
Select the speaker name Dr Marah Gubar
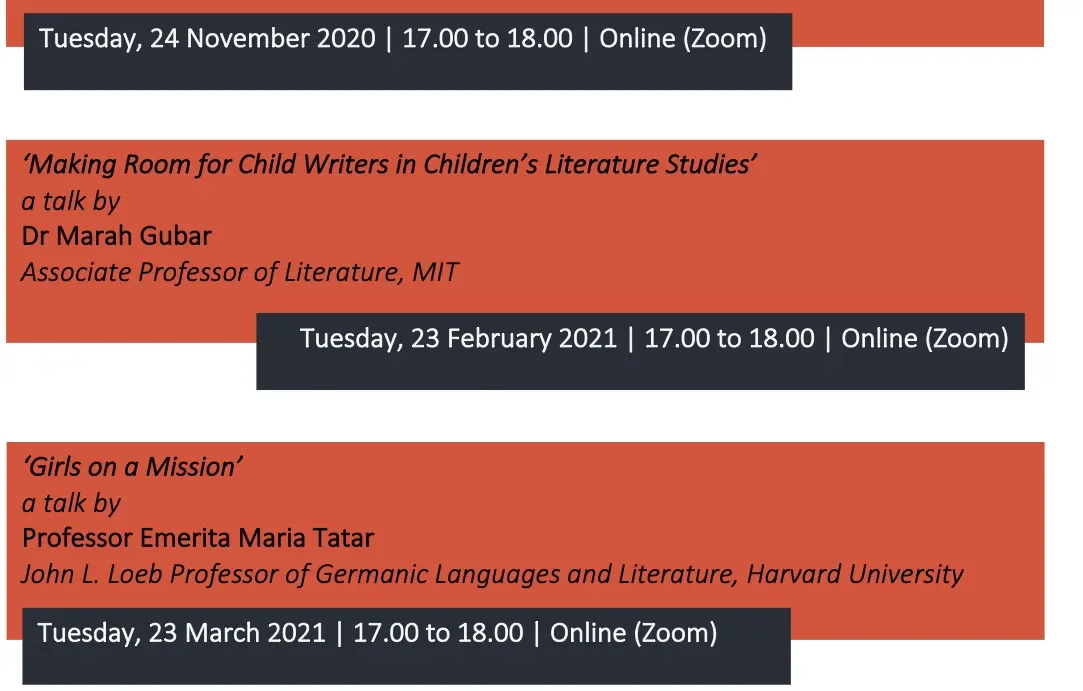point(117,236)
